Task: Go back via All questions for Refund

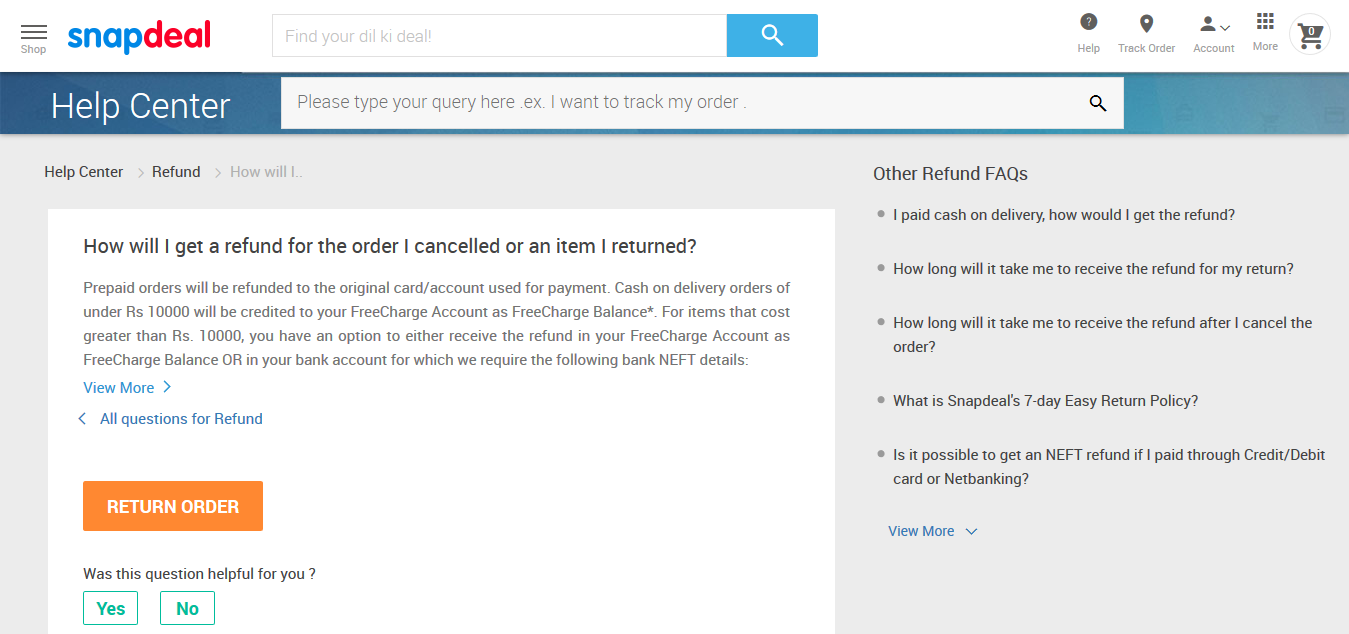Action: (180, 418)
